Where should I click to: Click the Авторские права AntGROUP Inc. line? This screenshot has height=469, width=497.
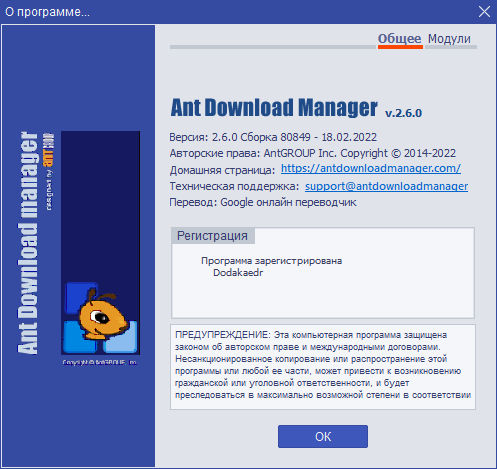[x=313, y=153]
